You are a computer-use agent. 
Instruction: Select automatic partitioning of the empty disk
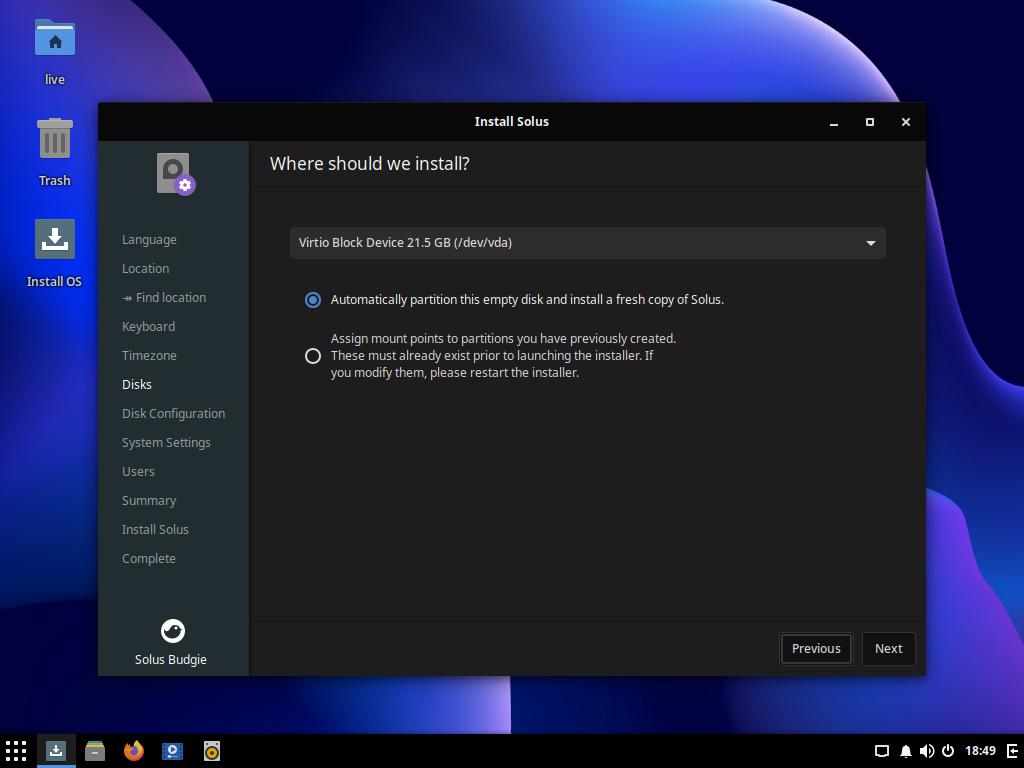tap(313, 300)
